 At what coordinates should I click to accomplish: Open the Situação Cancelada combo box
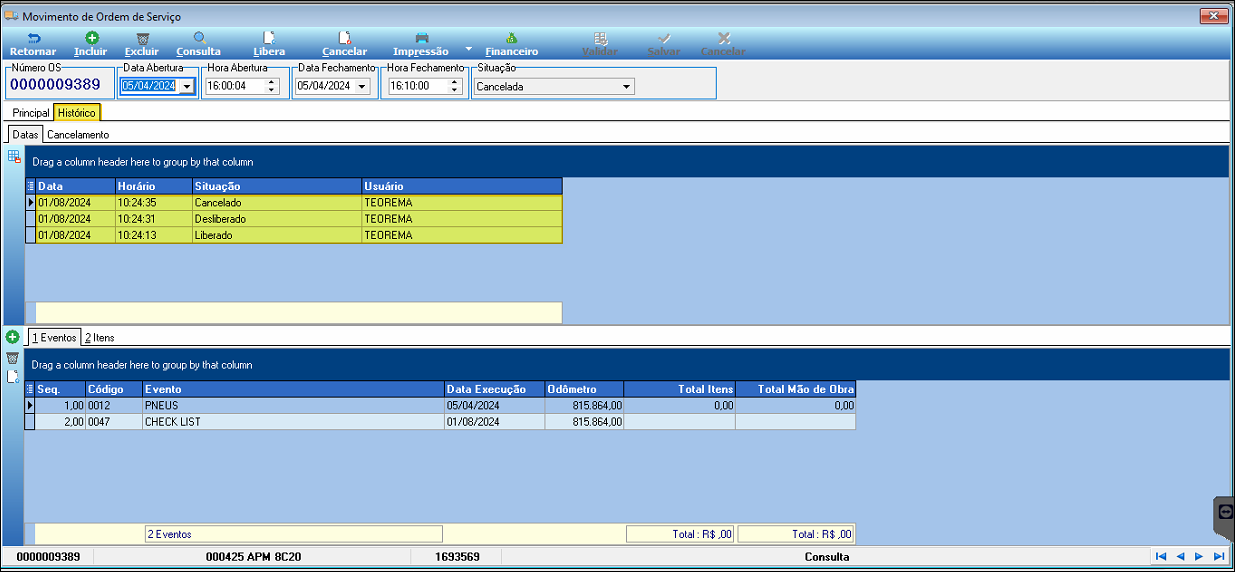tap(554, 86)
